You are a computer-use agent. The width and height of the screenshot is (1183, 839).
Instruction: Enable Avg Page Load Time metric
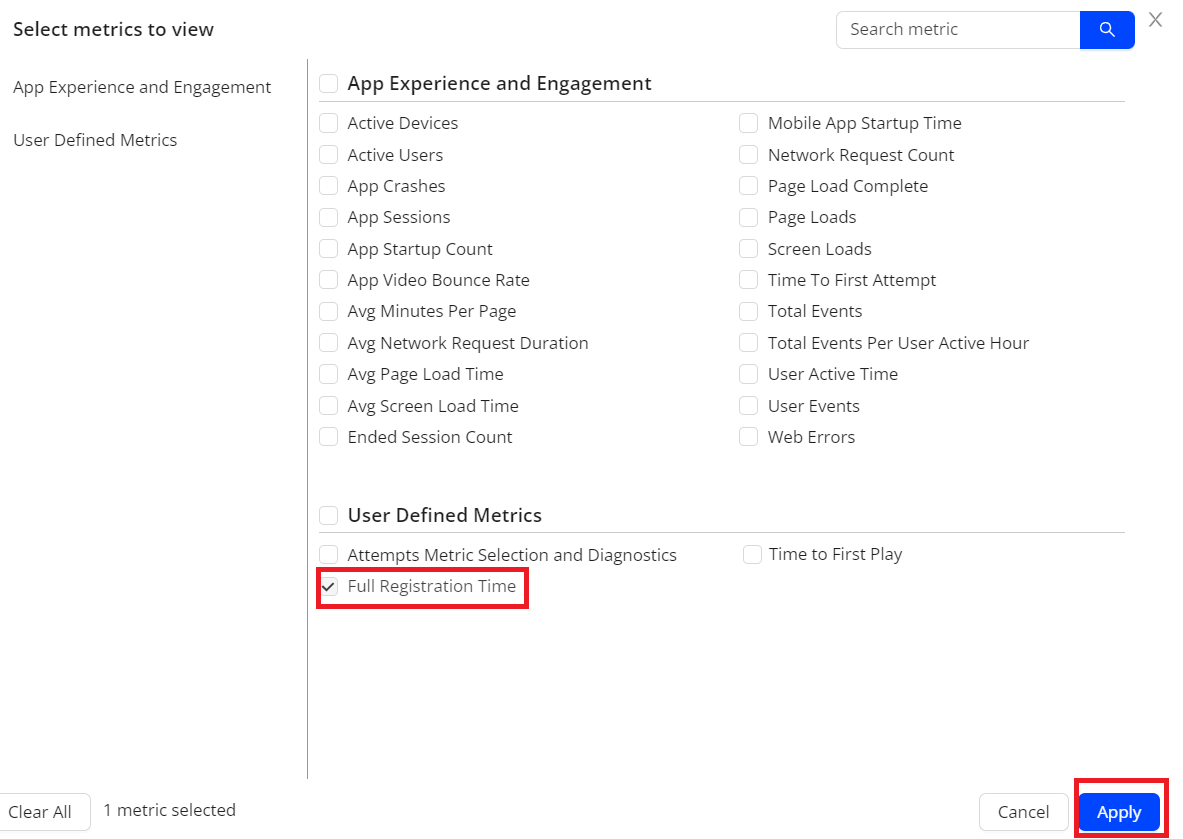point(328,374)
